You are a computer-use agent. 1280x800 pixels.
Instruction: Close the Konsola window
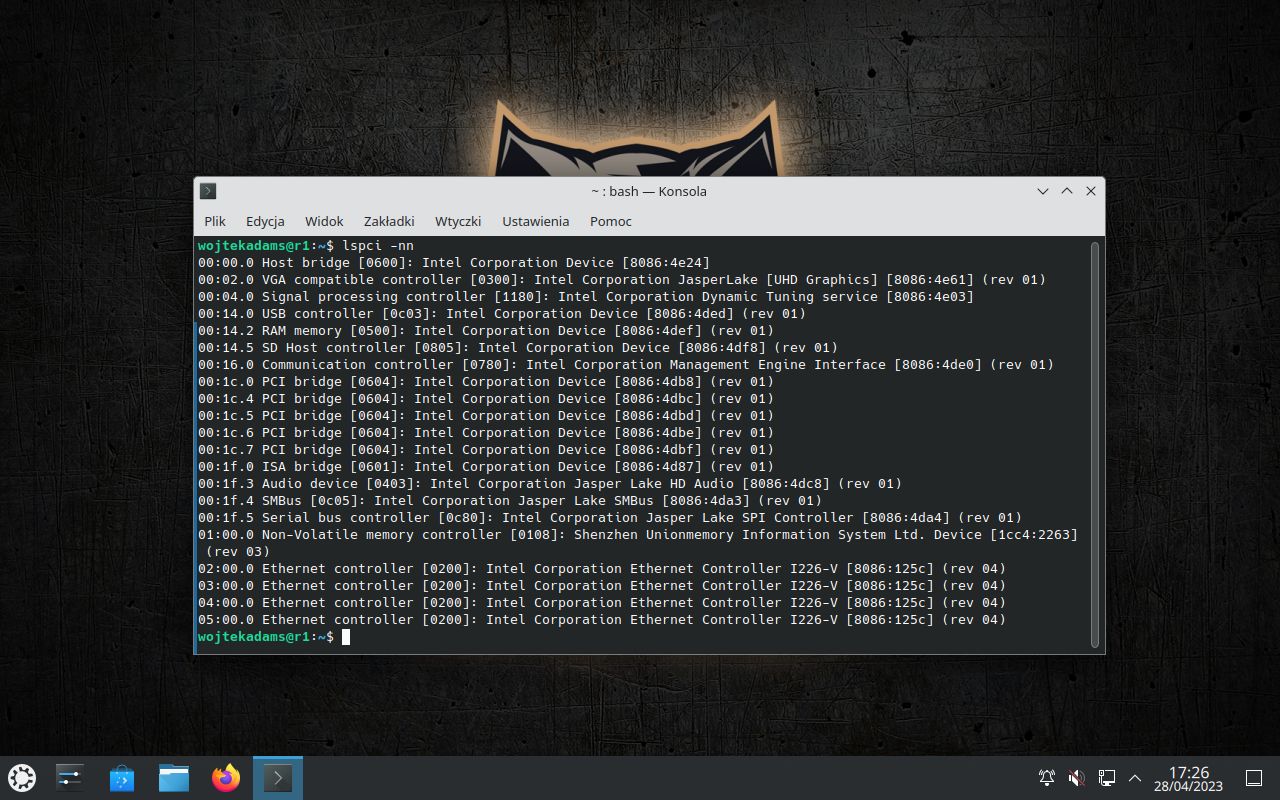pyautogui.click(x=1091, y=191)
